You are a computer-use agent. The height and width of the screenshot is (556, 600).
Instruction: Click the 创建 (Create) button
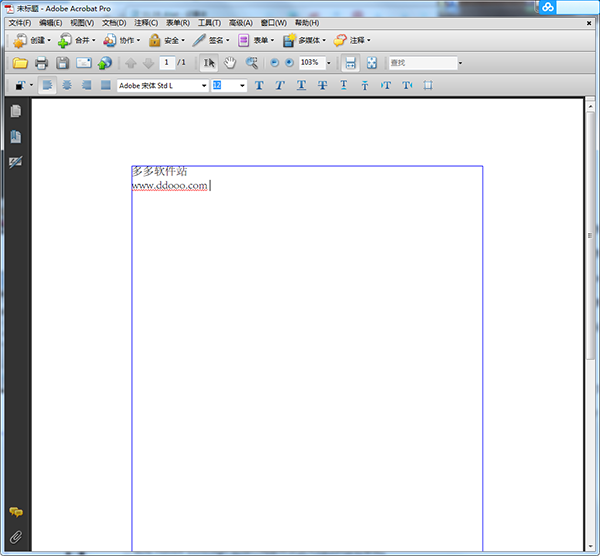28,41
